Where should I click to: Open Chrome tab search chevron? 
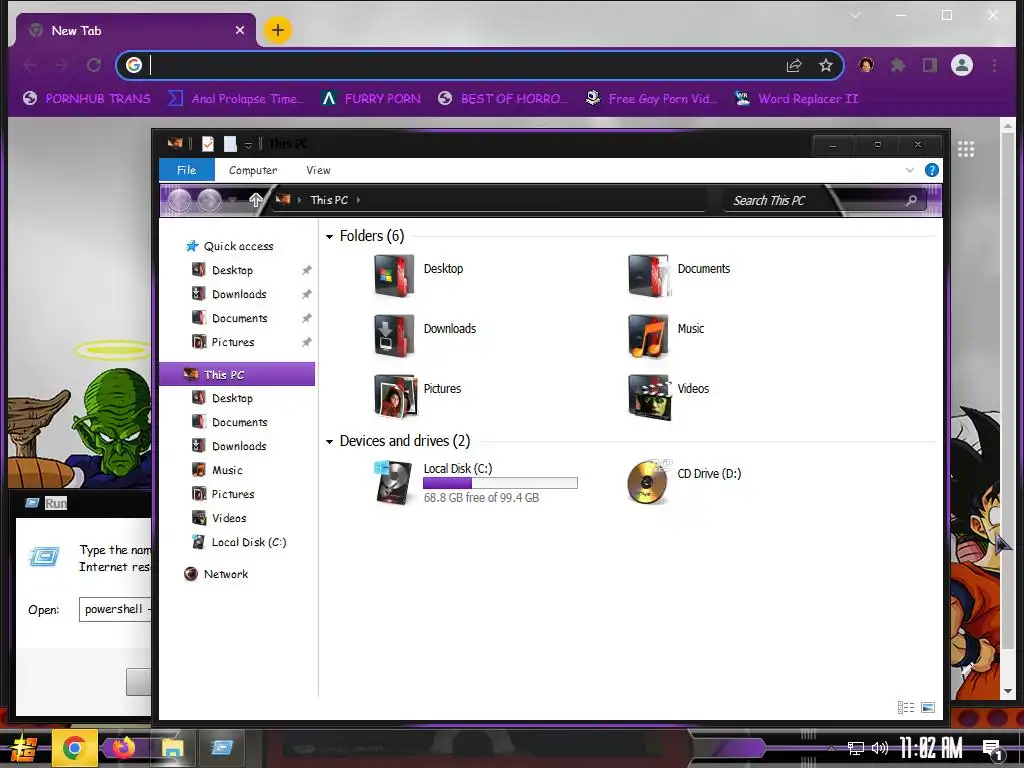pyautogui.click(x=855, y=15)
